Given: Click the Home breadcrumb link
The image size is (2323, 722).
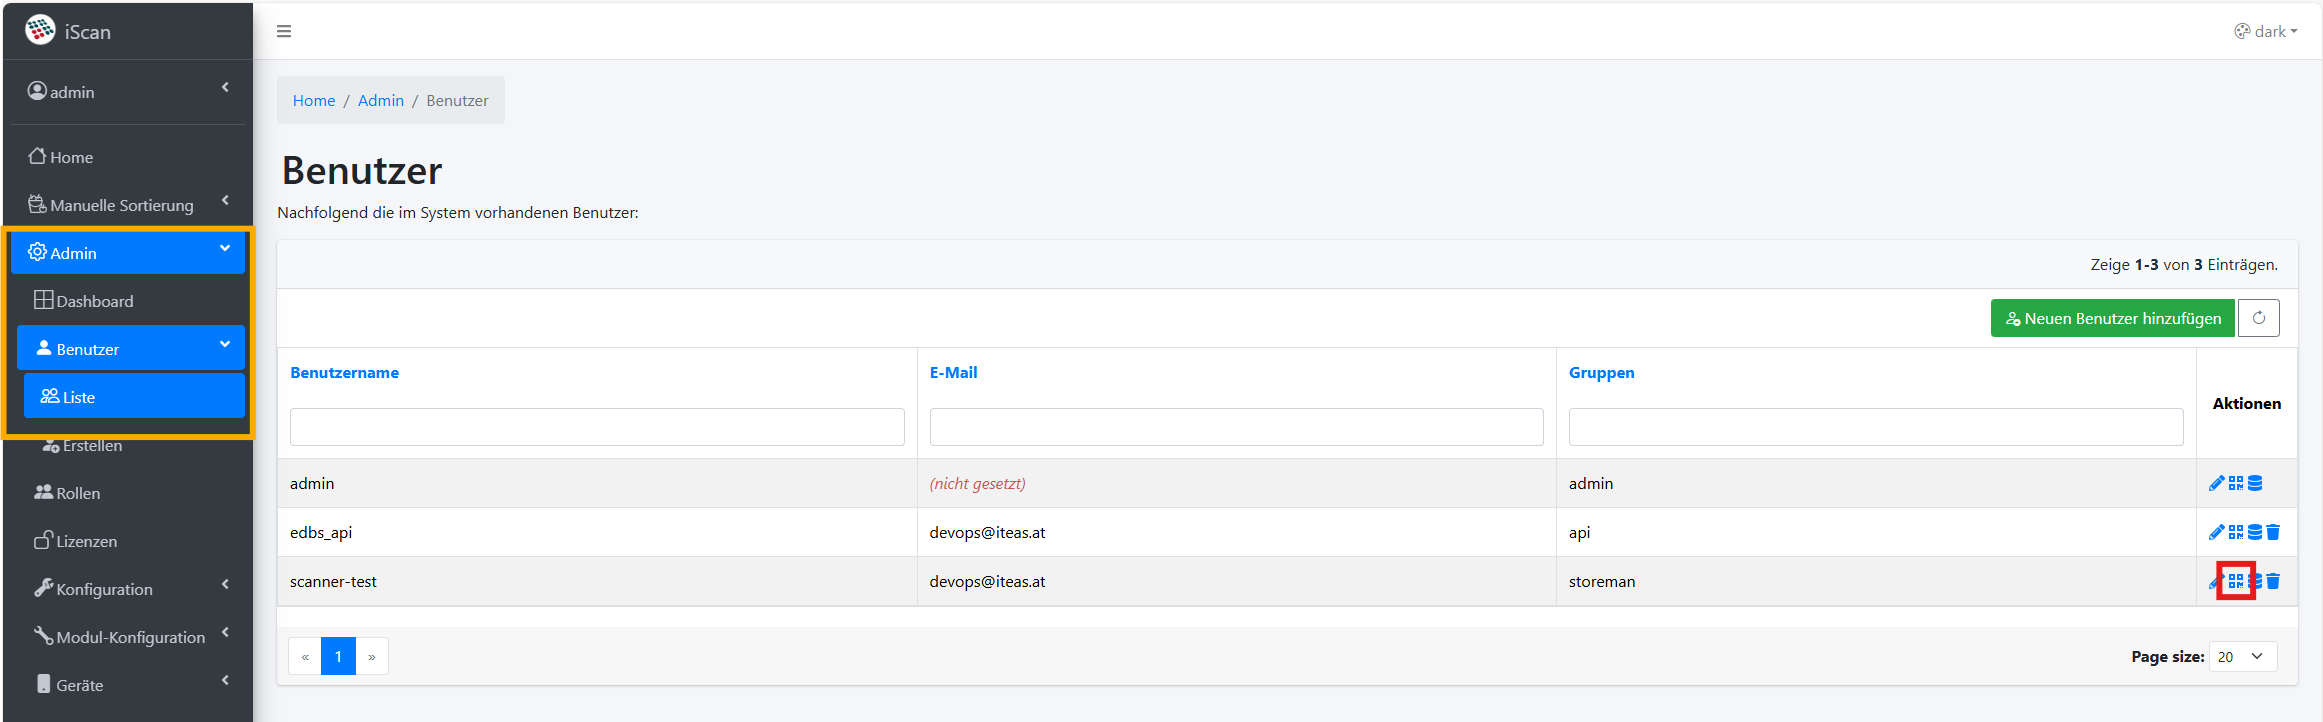Looking at the screenshot, I should [x=314, y=101].
